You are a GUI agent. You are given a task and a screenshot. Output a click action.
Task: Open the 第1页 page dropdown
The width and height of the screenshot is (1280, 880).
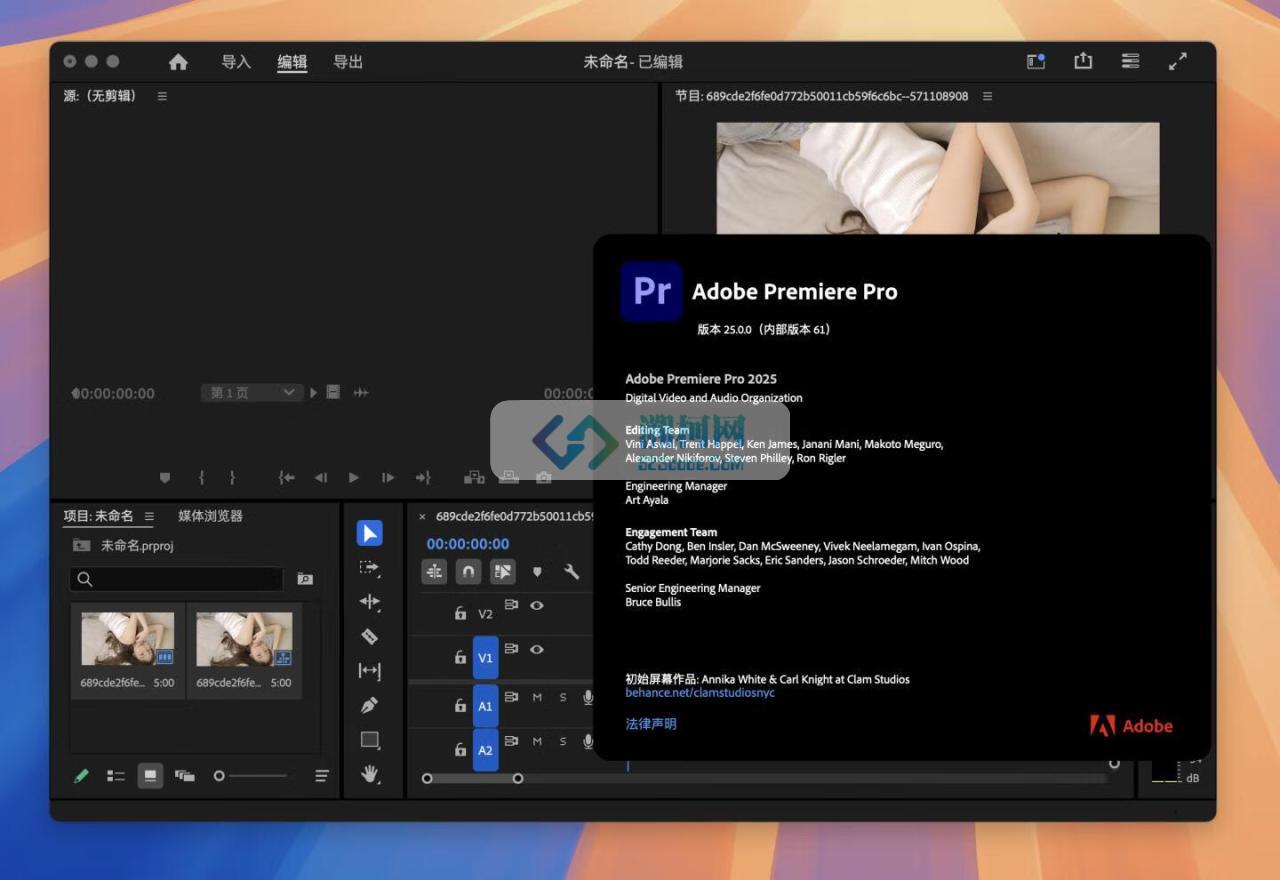pos(250,393)
